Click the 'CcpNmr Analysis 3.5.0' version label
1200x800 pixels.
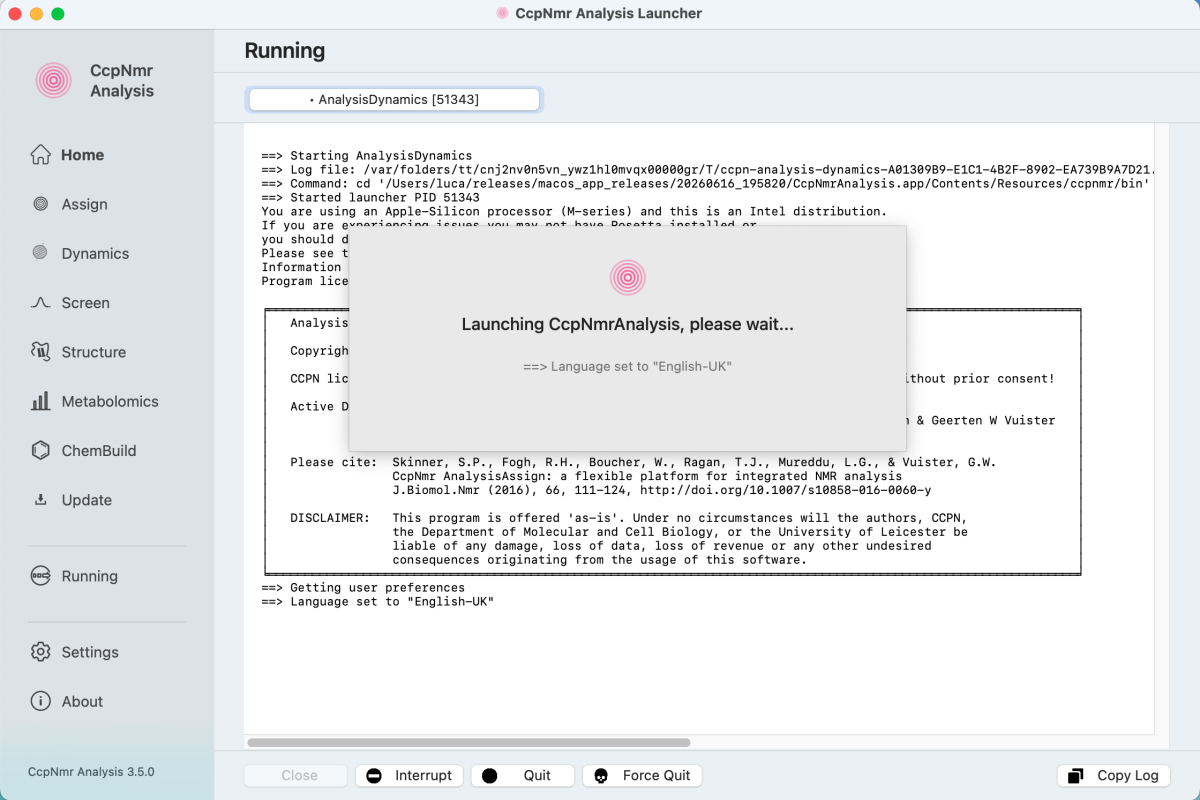coord(91,772)
